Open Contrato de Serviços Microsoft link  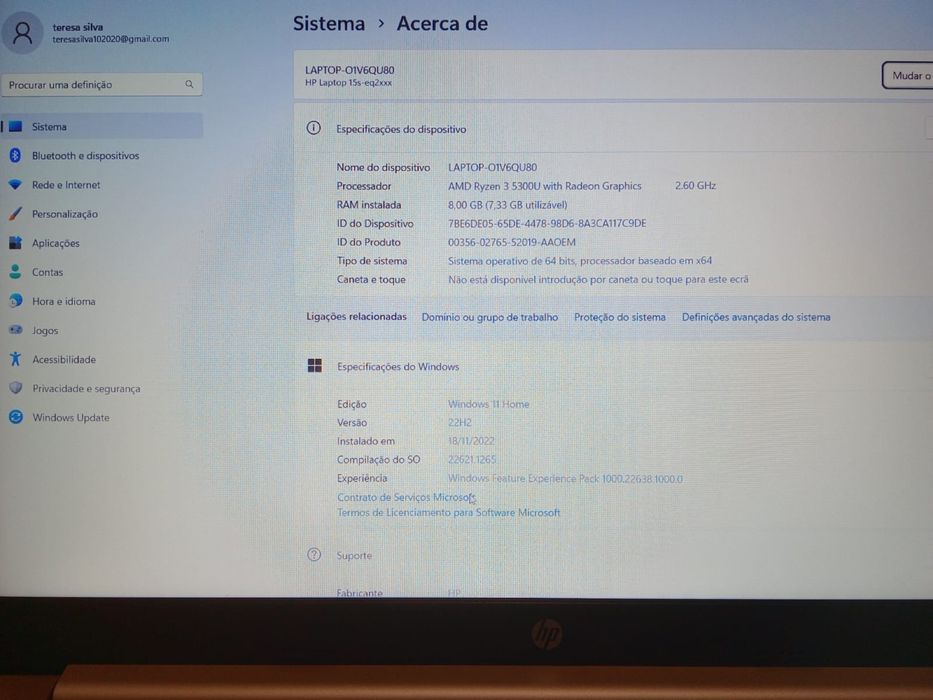tap(406, 497)
